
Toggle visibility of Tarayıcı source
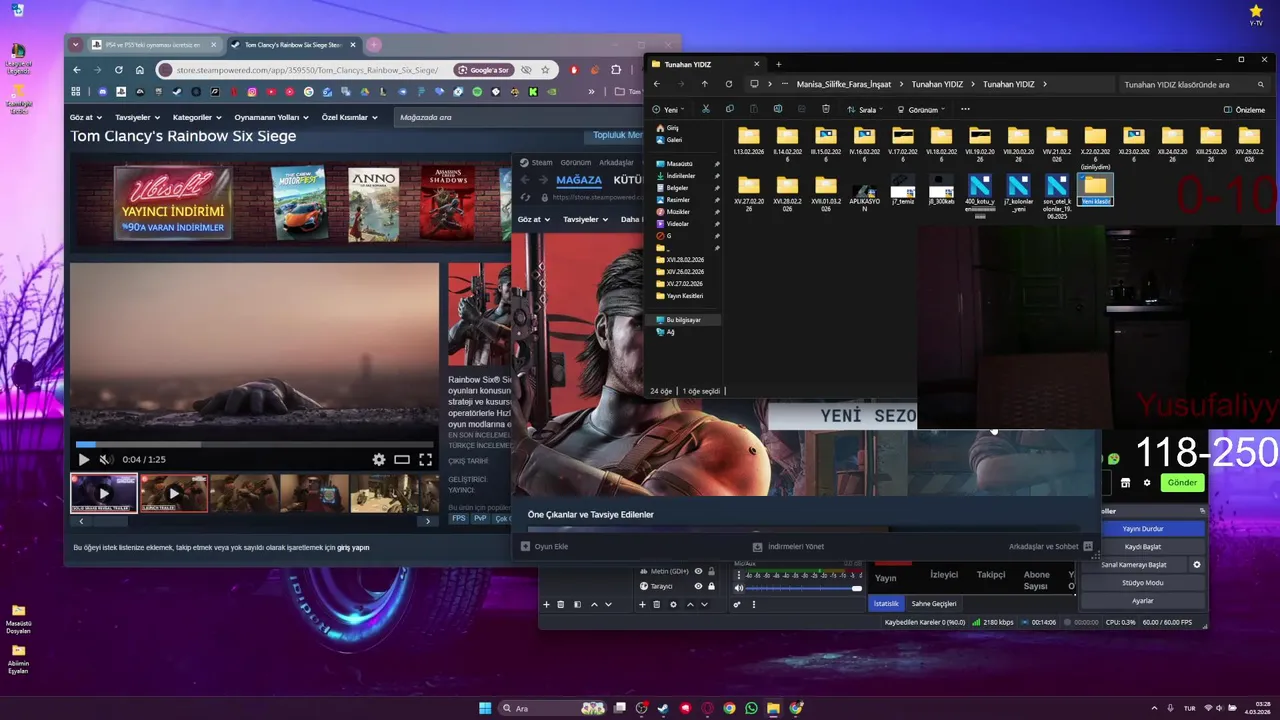(x=698, y=586)
